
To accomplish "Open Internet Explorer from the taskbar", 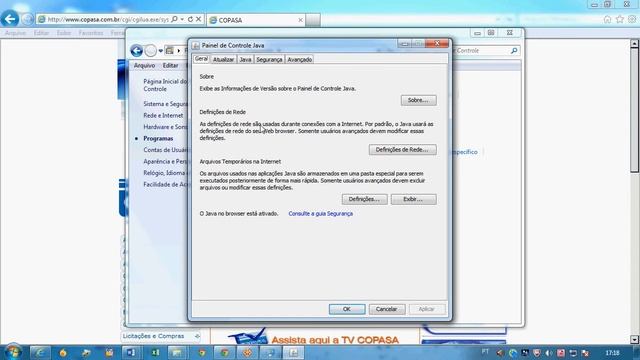I will (40, 353).
